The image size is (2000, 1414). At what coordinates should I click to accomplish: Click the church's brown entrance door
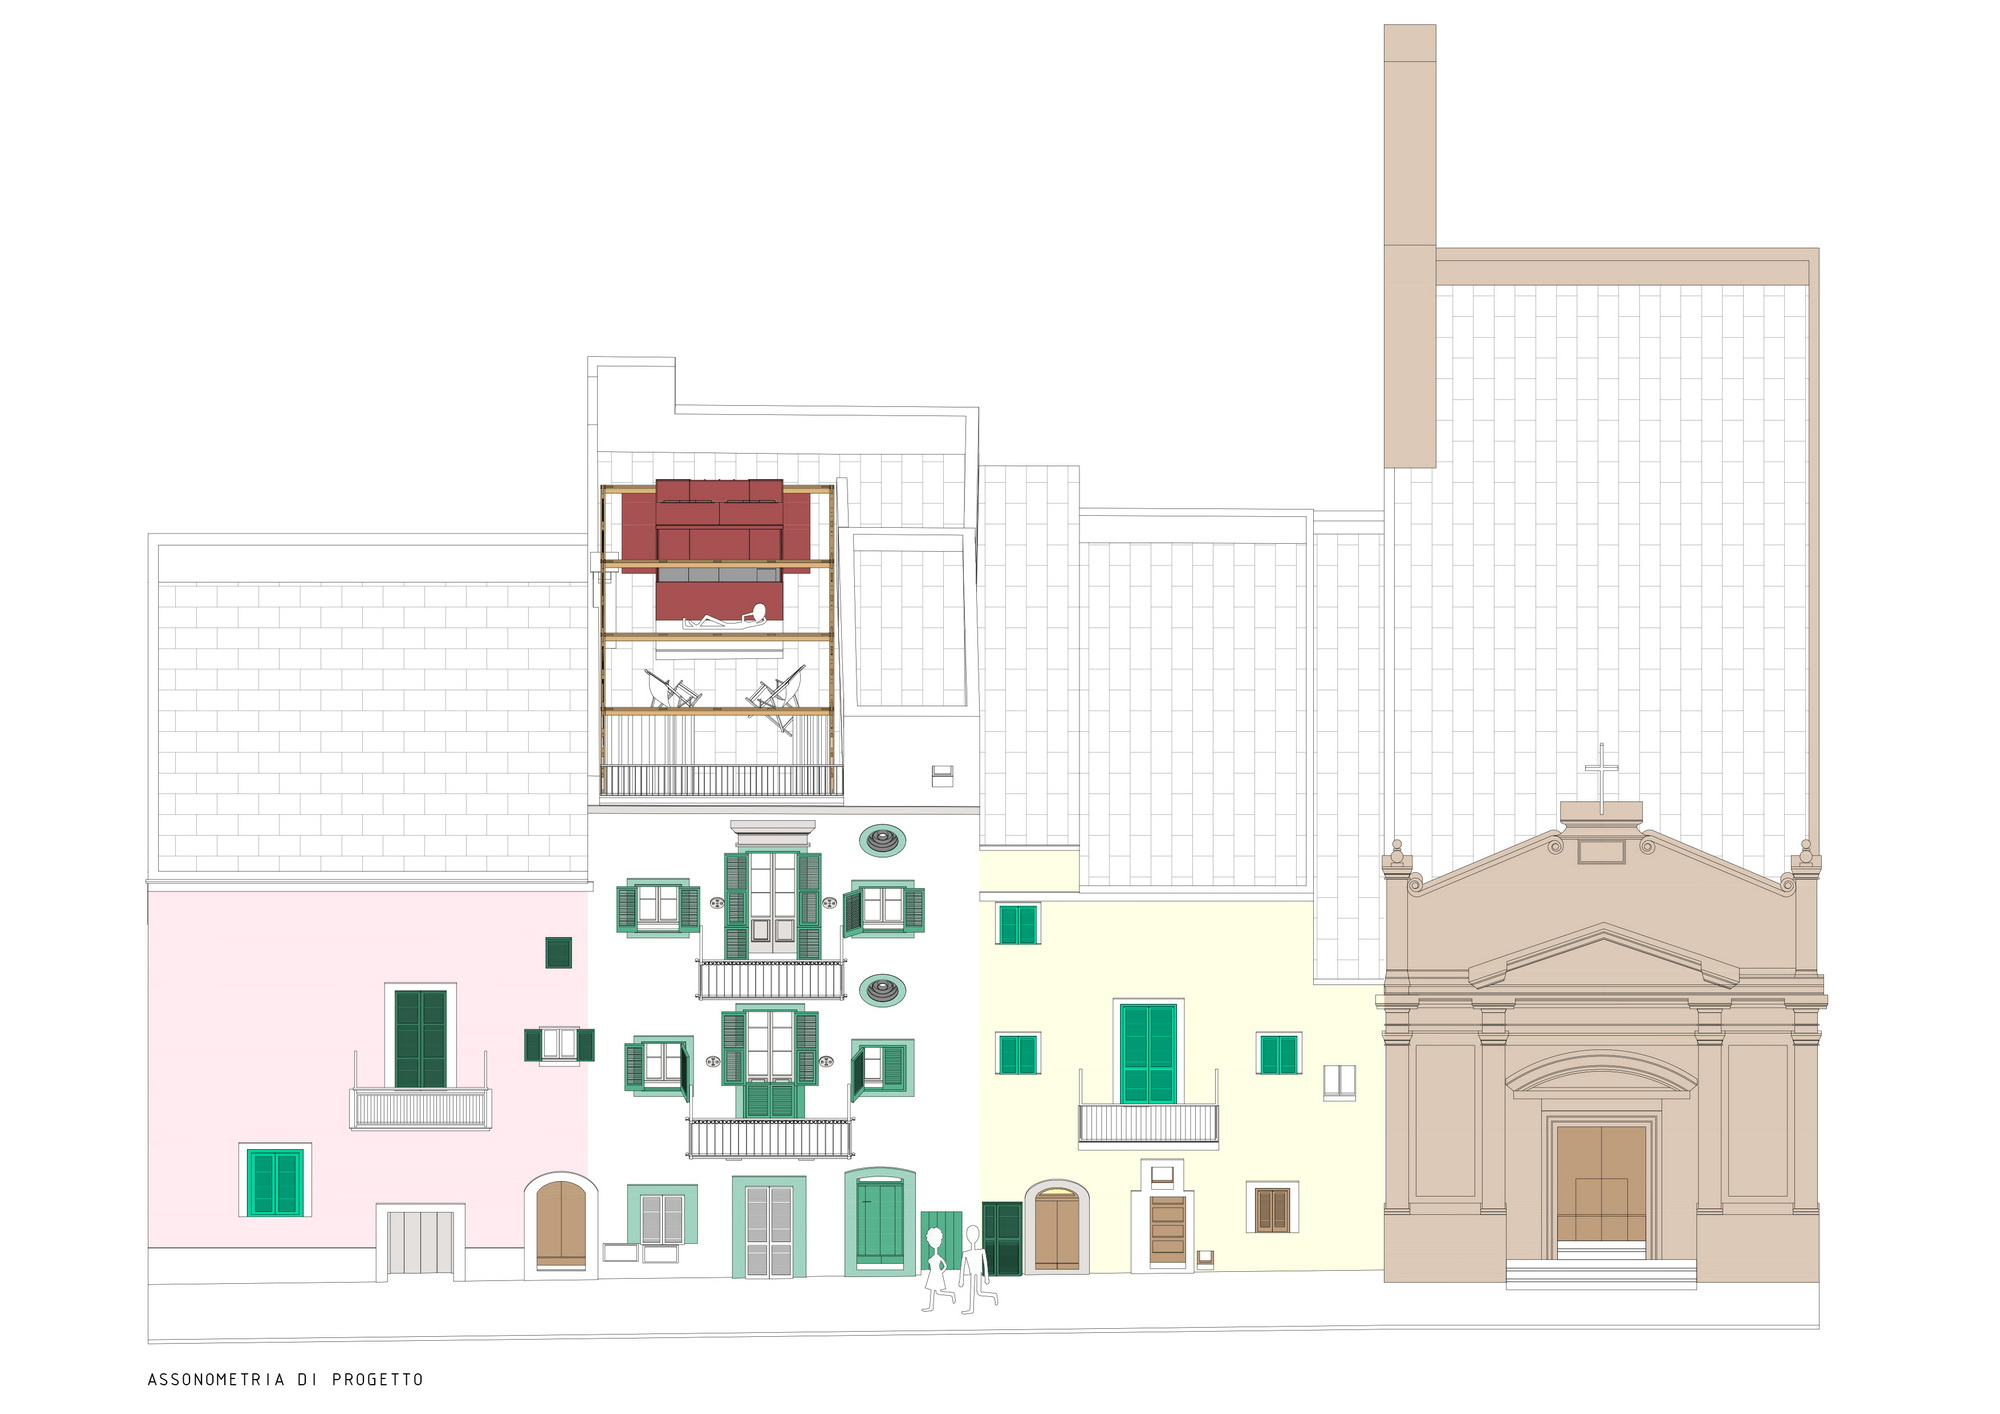click(1601, 1183)
